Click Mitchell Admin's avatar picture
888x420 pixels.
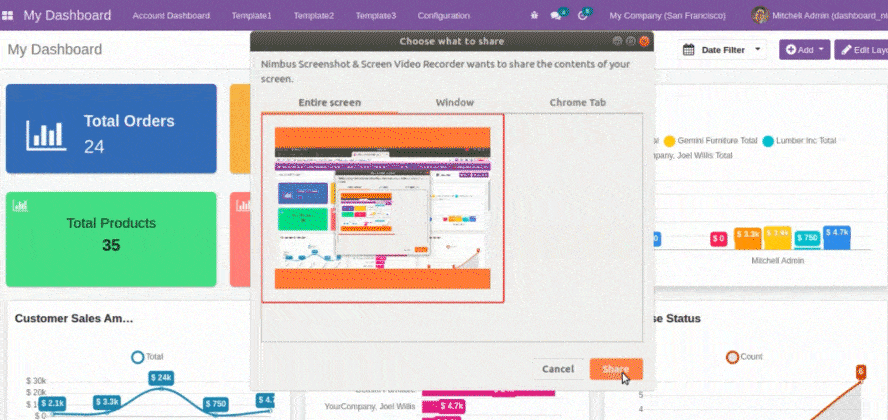[x=760, y=16]
